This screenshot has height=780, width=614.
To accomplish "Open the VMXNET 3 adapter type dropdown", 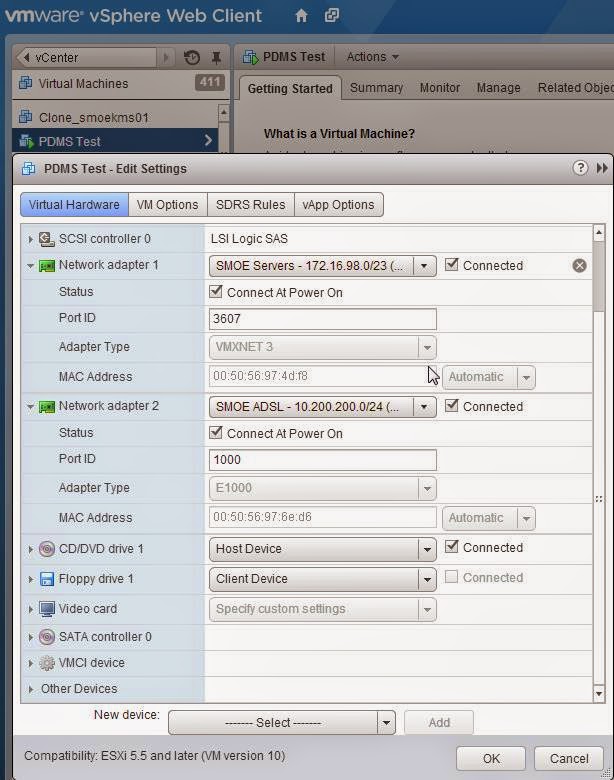I will click(x=322, y=347).
